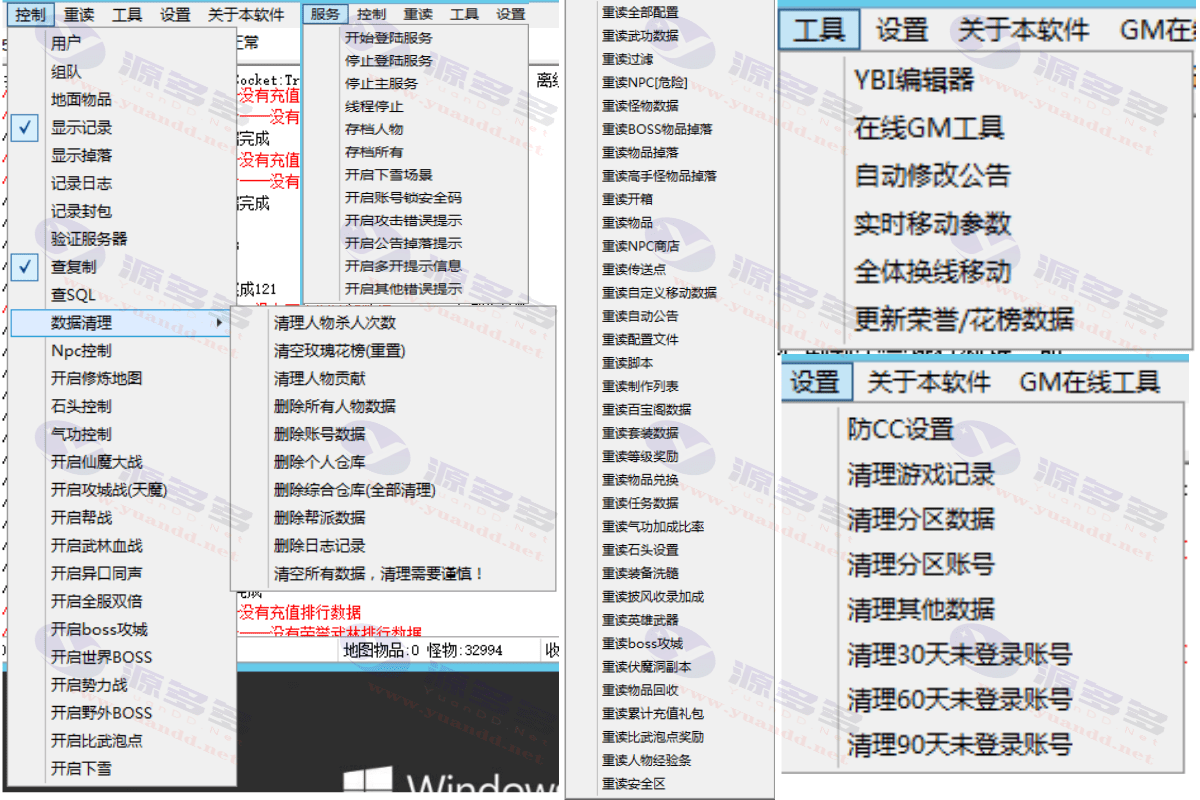Choose 删除个人仓库 in the submenu
The height and width of the screenshot is (800, 1200).
pyautogui.click(x=320, y=462)
